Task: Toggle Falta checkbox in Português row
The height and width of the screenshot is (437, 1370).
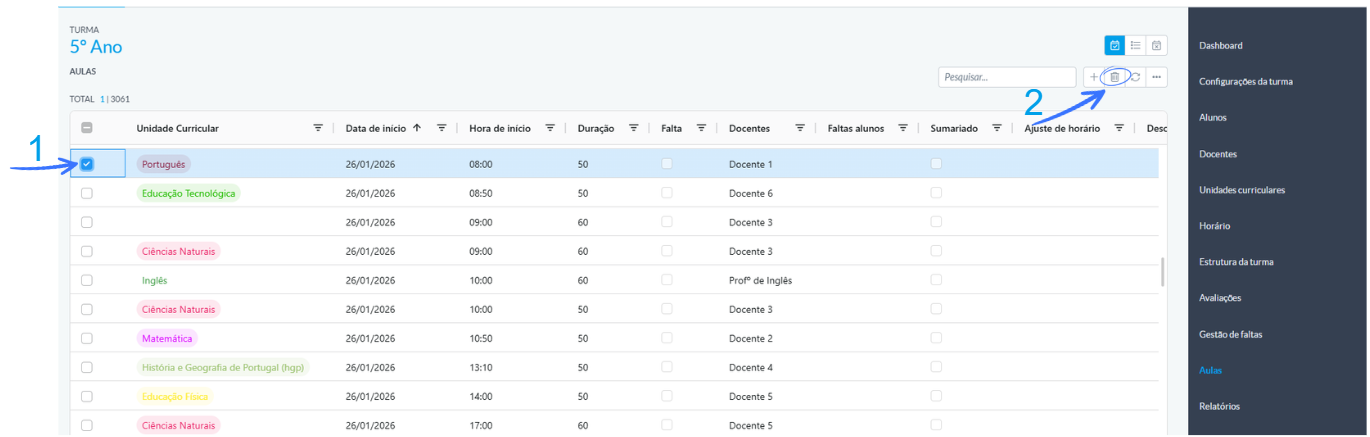Action: pos(667,163)
